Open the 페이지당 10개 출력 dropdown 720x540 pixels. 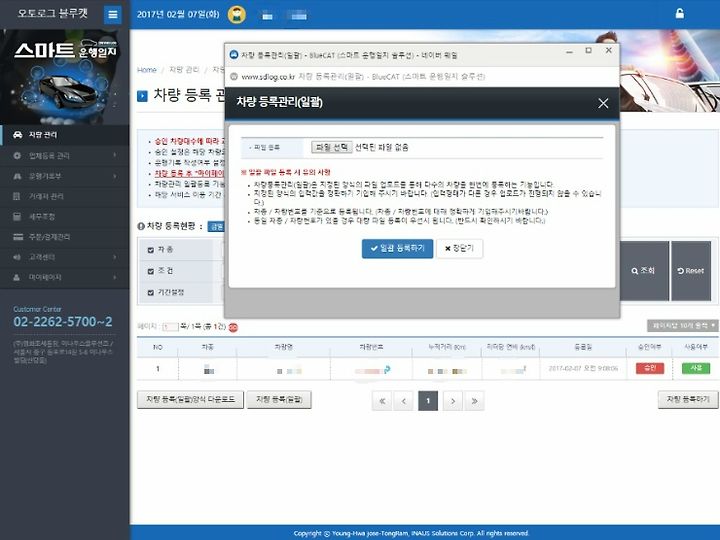click(683, 326)
